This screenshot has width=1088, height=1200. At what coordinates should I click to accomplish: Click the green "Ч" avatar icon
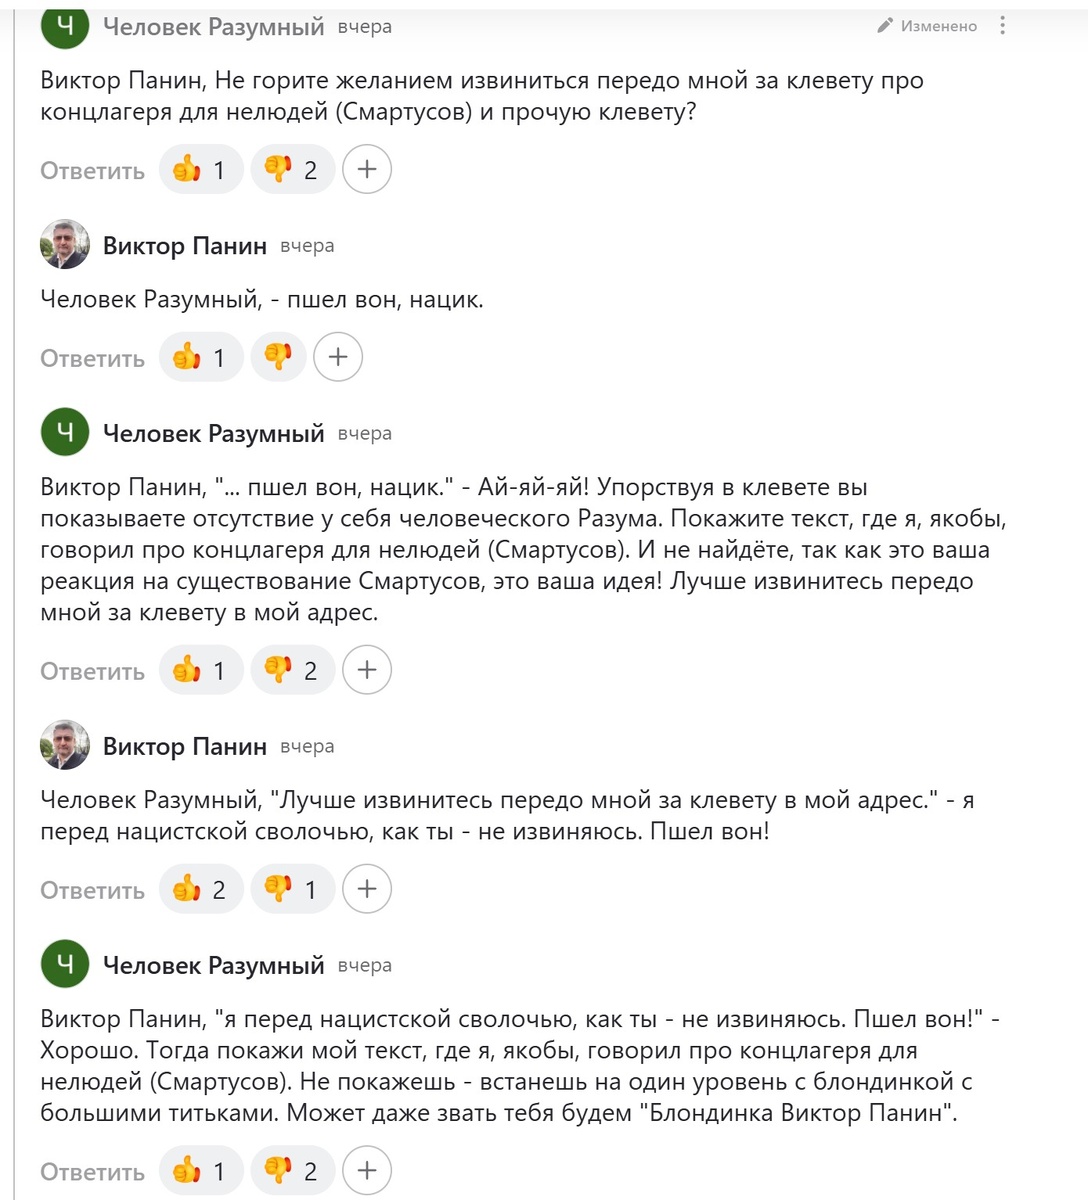[x=65, y=27]
